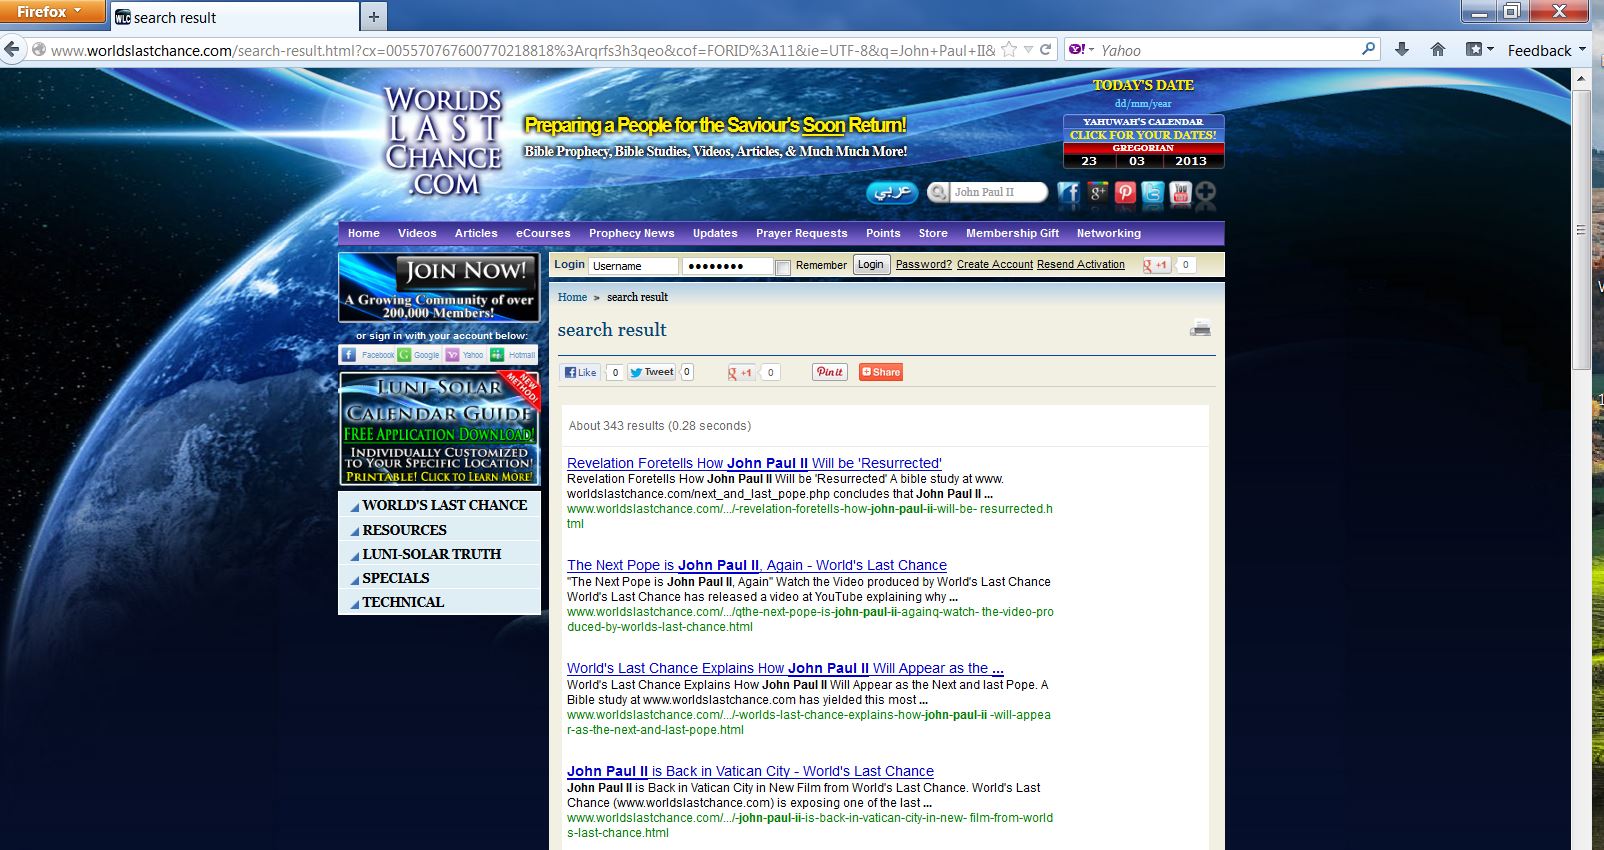Click the Yahoo search magnifier icon
Image resolution: width=1604 pixels, height=850 pixels.
[1368, 49]
